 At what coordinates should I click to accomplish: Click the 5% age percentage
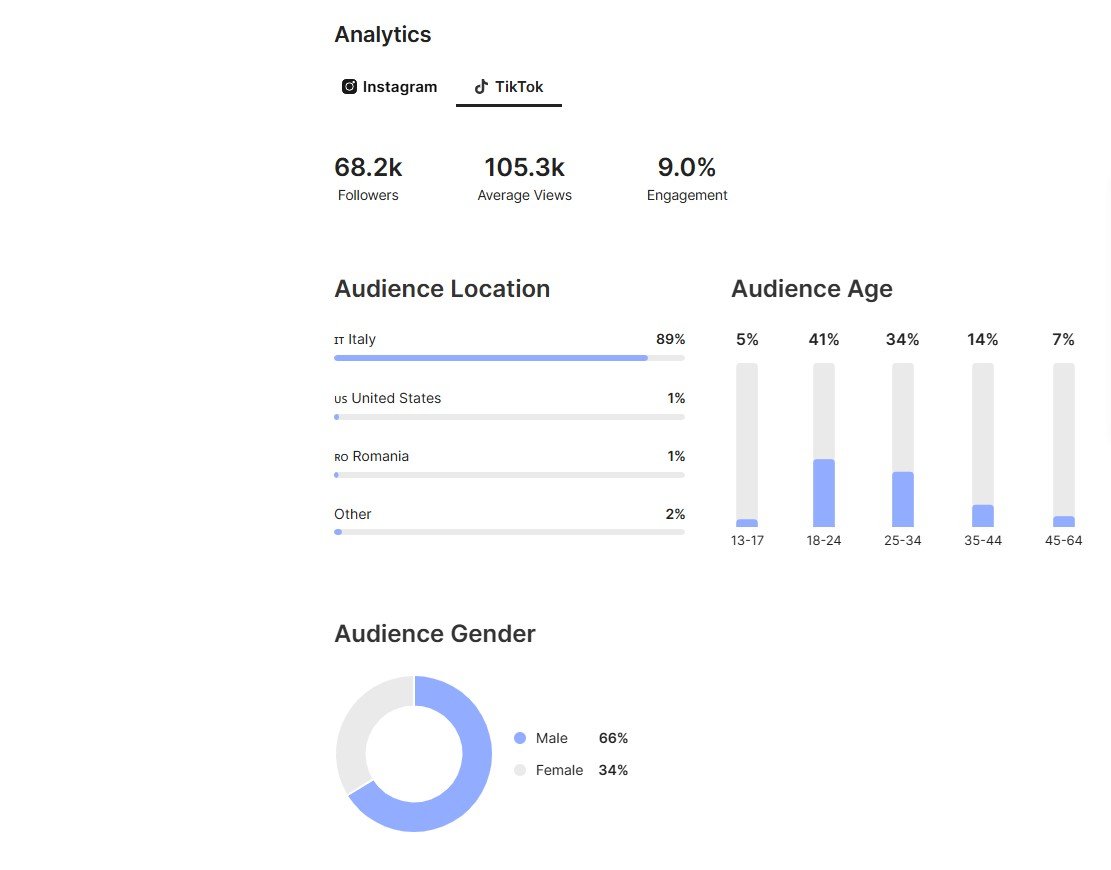[x=747, y=340]
